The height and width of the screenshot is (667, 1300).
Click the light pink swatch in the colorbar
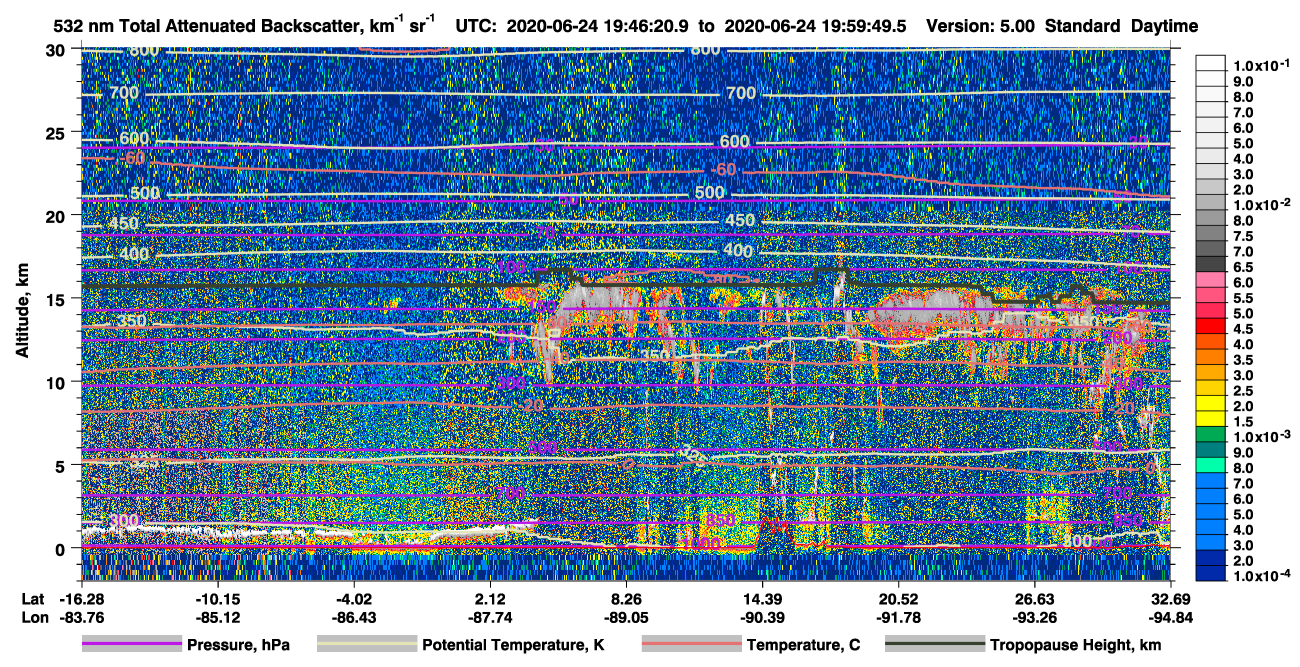(x=1212, y=279)
